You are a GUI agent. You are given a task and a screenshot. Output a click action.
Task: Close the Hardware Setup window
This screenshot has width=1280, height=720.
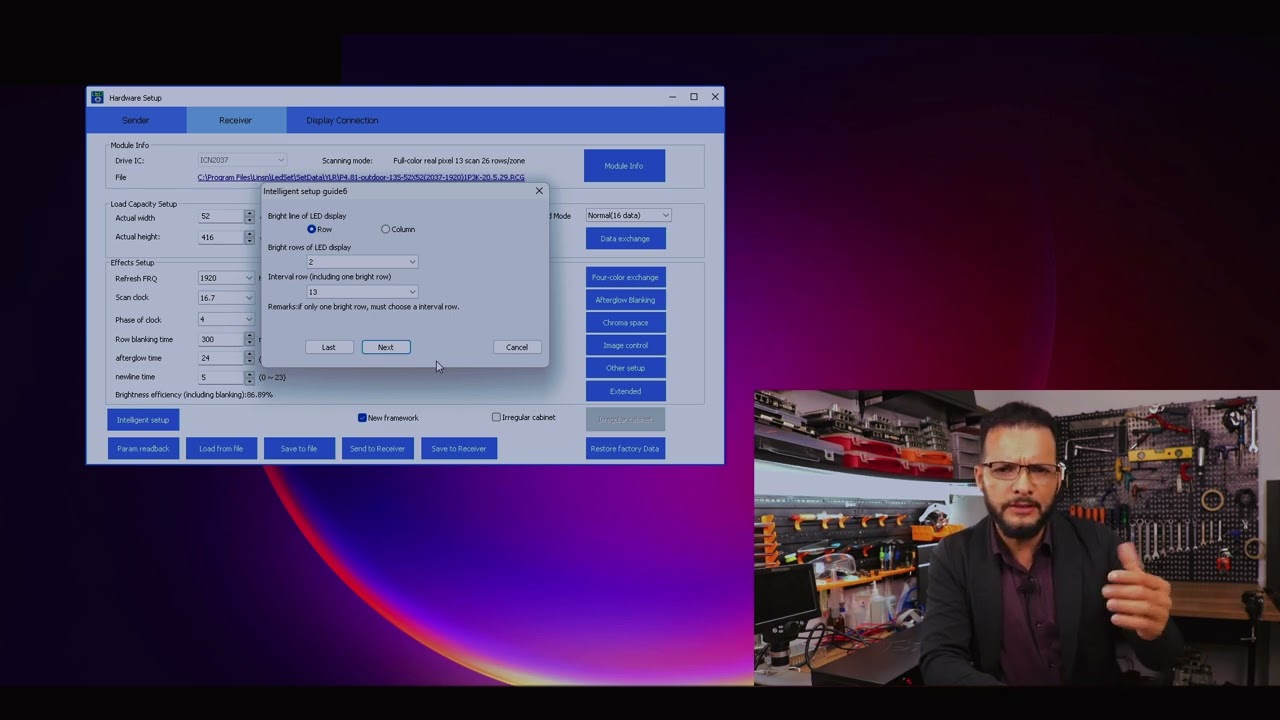click(x=715, y=97)
